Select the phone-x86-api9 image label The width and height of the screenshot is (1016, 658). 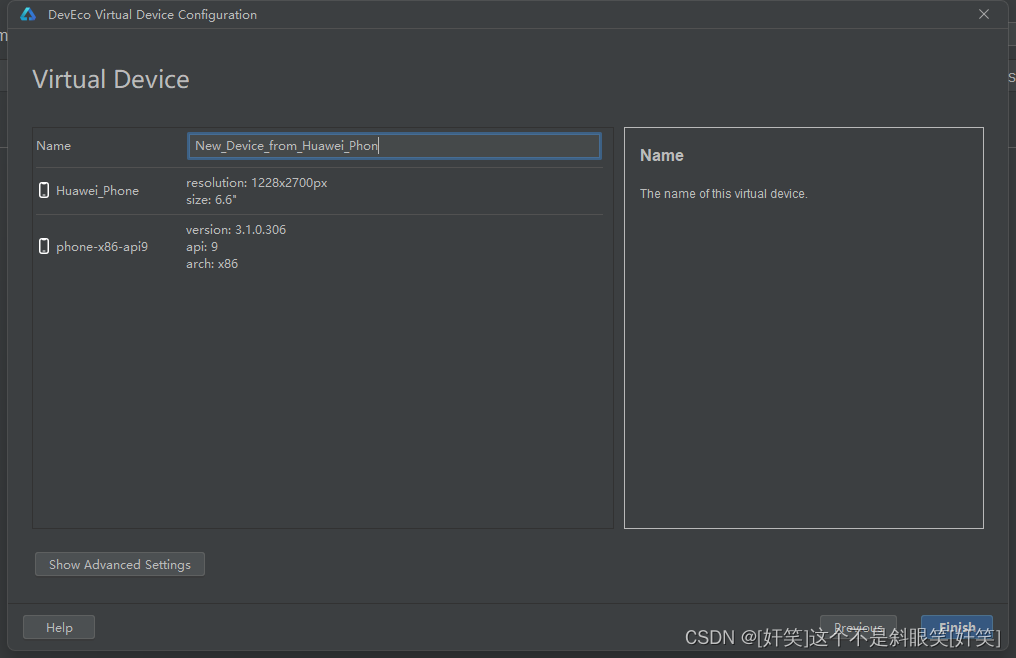(102, 246)
